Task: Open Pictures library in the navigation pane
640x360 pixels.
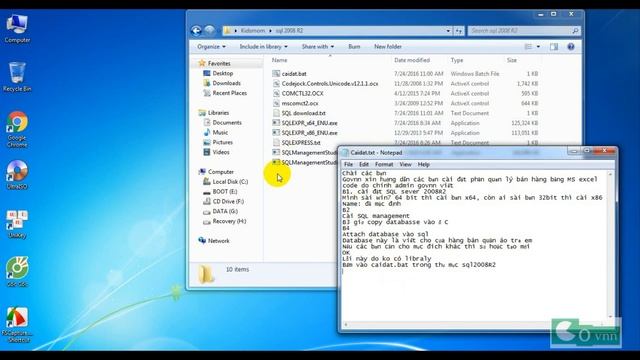Action: coord(222,142)
